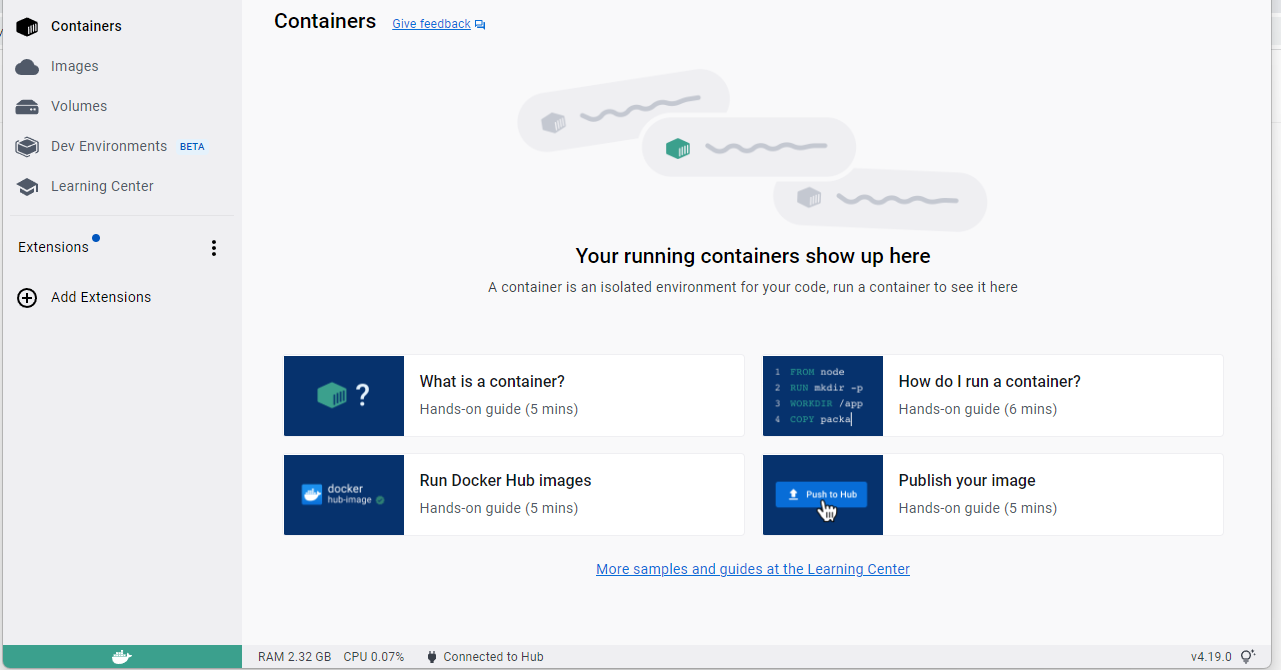Click the Add Extensions plus icon

point(27,298)
